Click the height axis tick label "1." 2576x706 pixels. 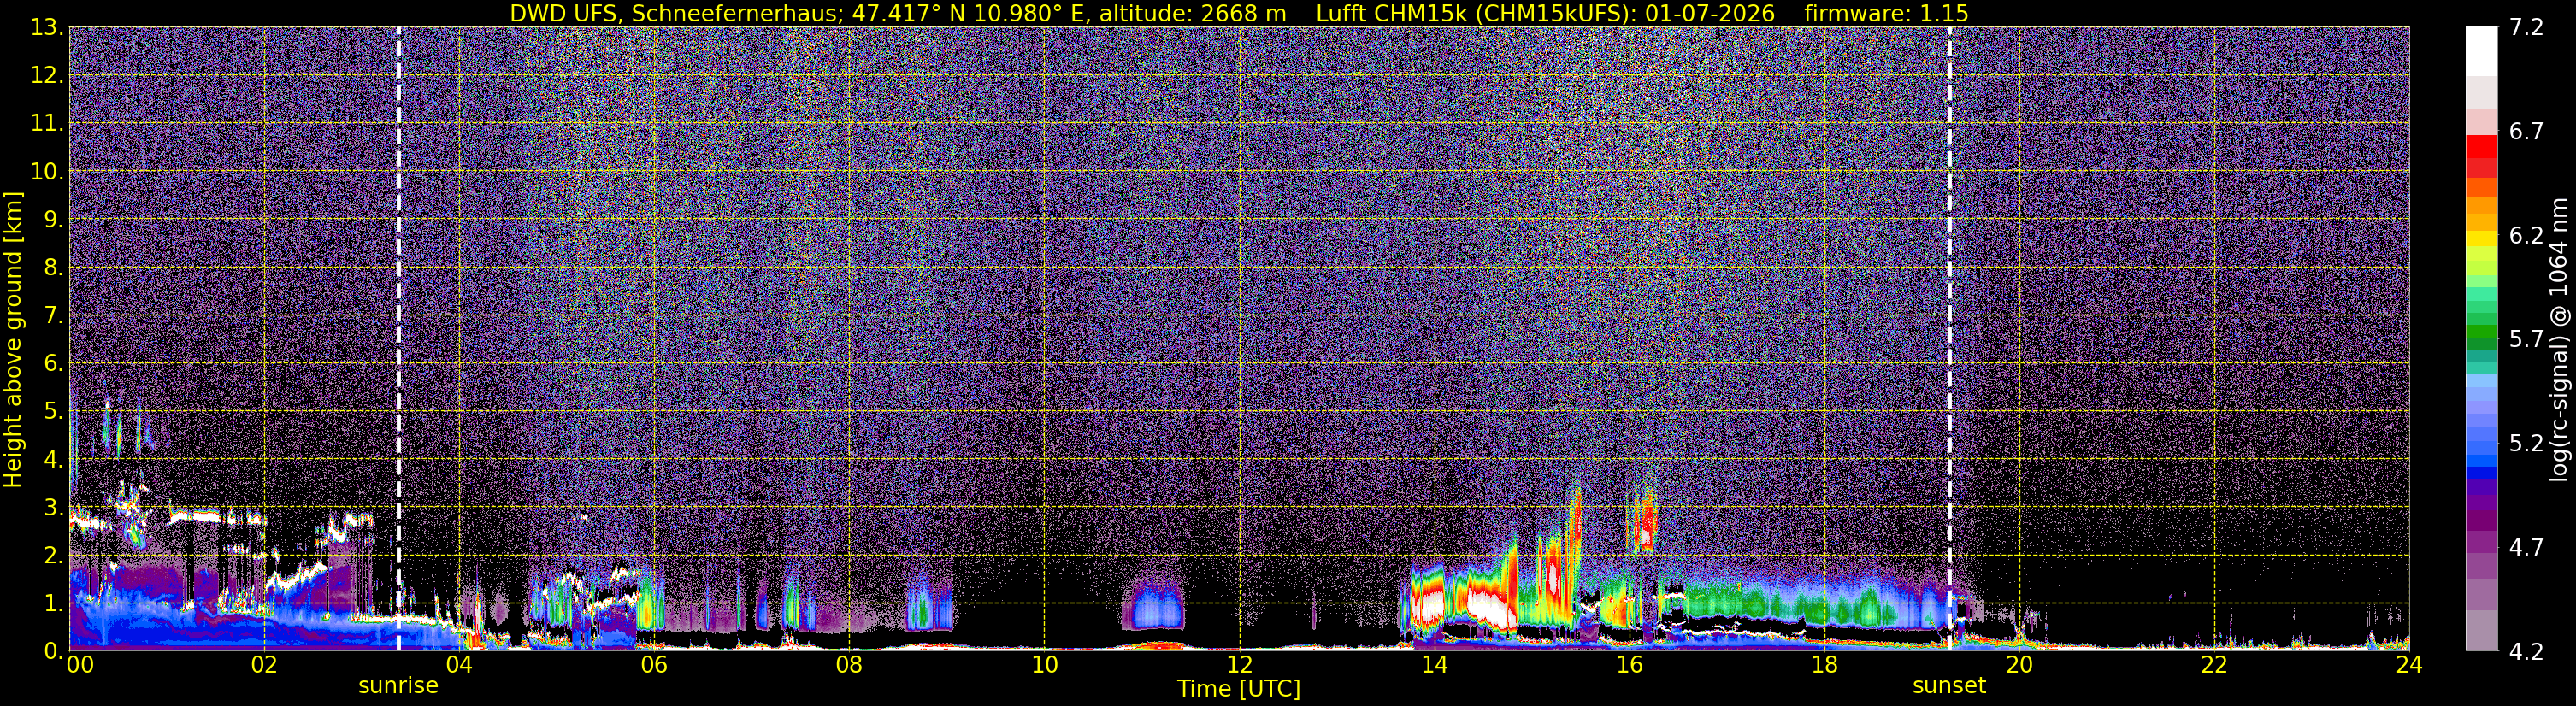(x=53, y=603)
